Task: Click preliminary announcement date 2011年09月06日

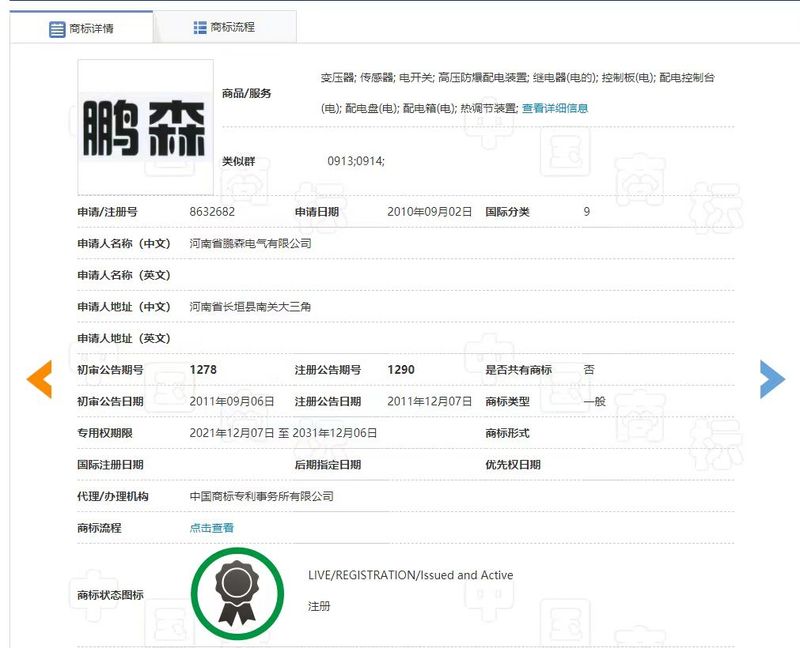Action: [x=232, y=401]
